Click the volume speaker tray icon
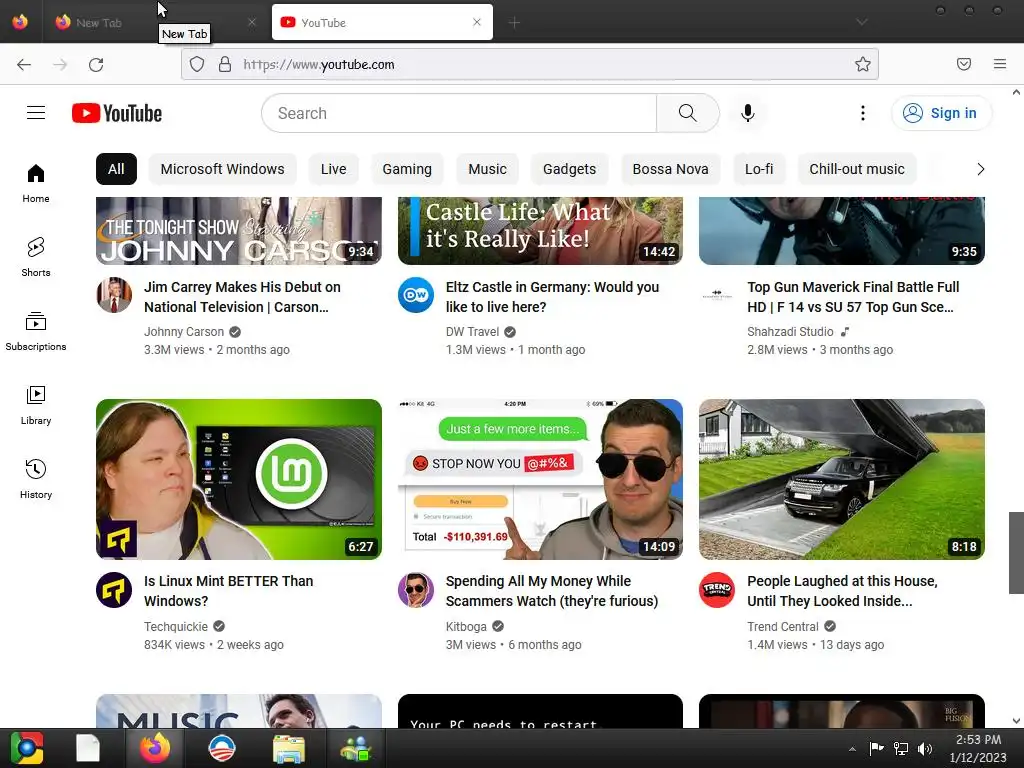 (x=925, y=748)
